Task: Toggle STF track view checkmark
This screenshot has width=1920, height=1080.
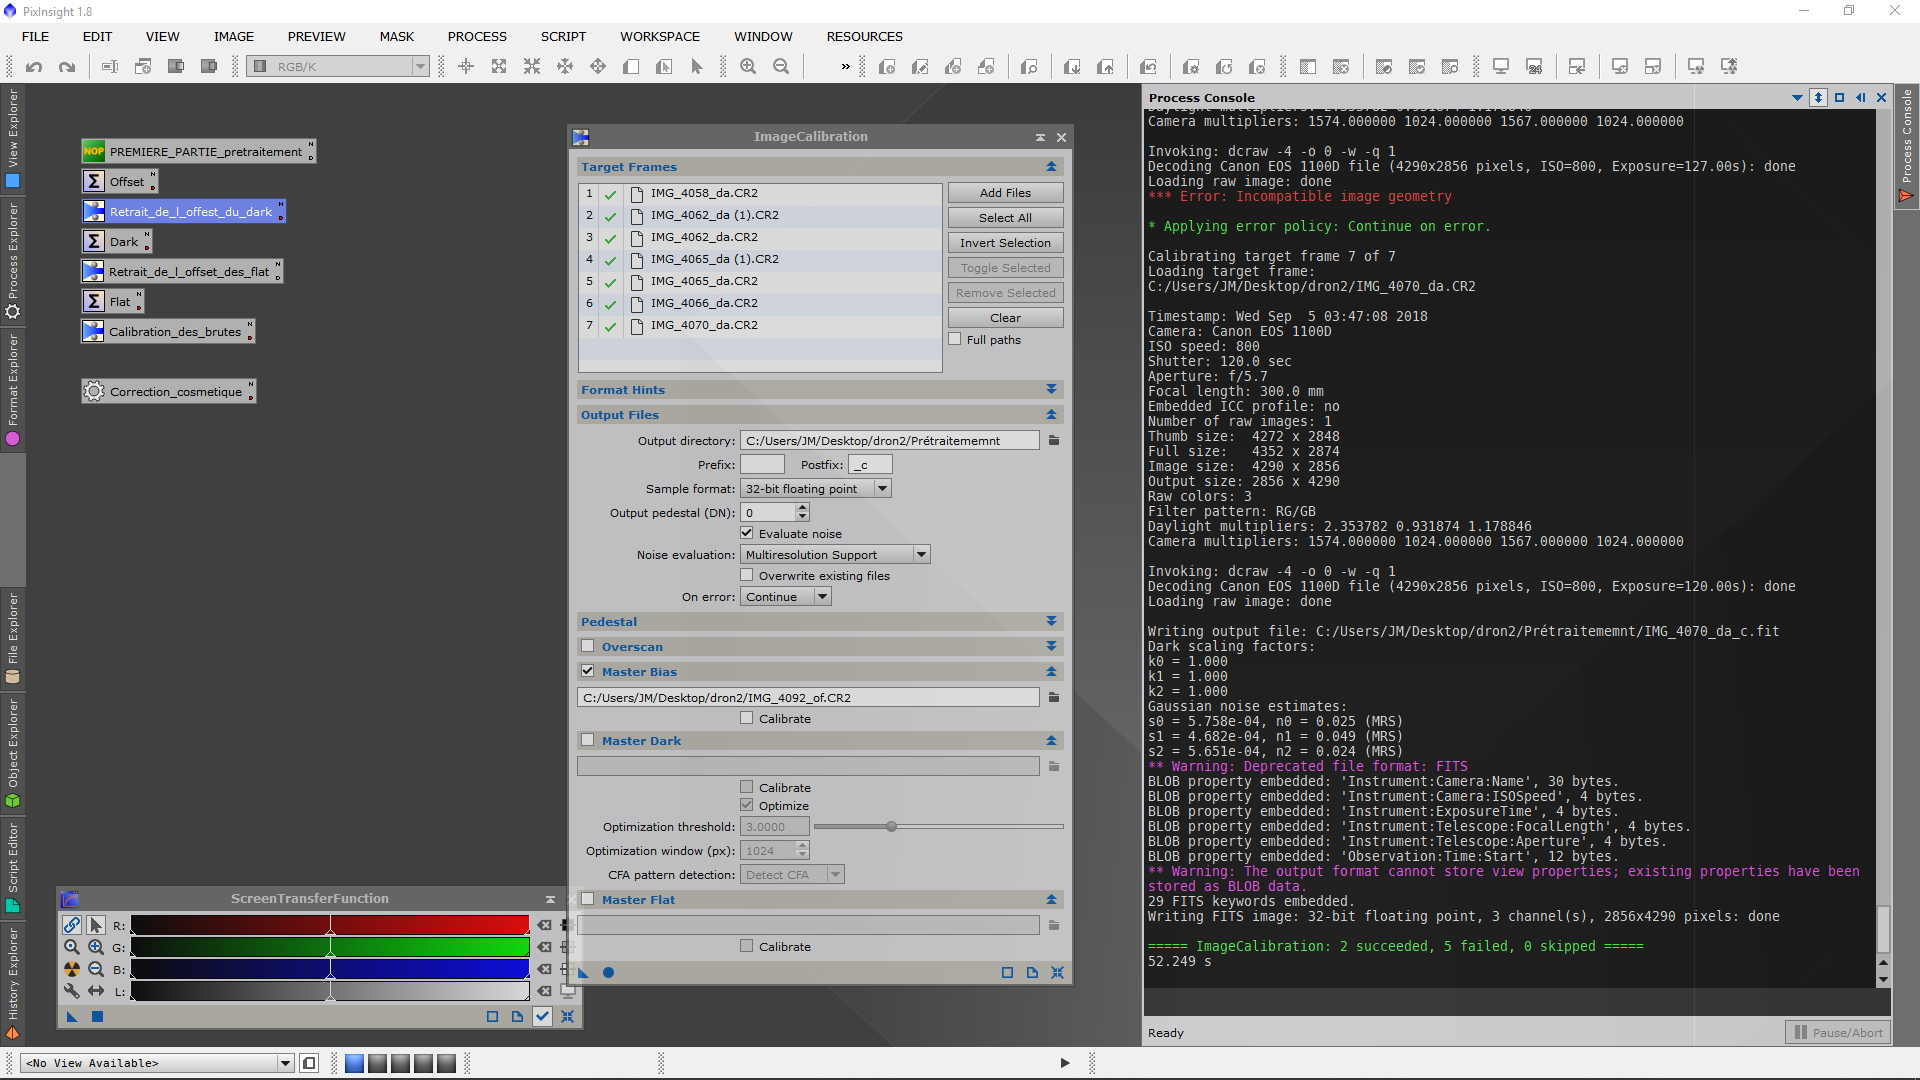Action: tap(542, 1017)
